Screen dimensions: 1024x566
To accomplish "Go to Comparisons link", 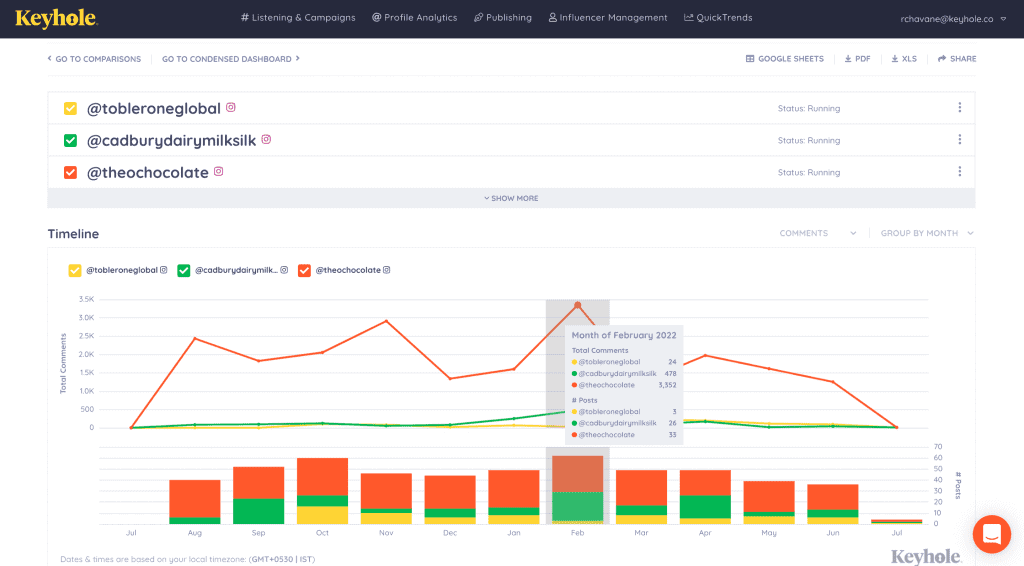I will [94, 59].
